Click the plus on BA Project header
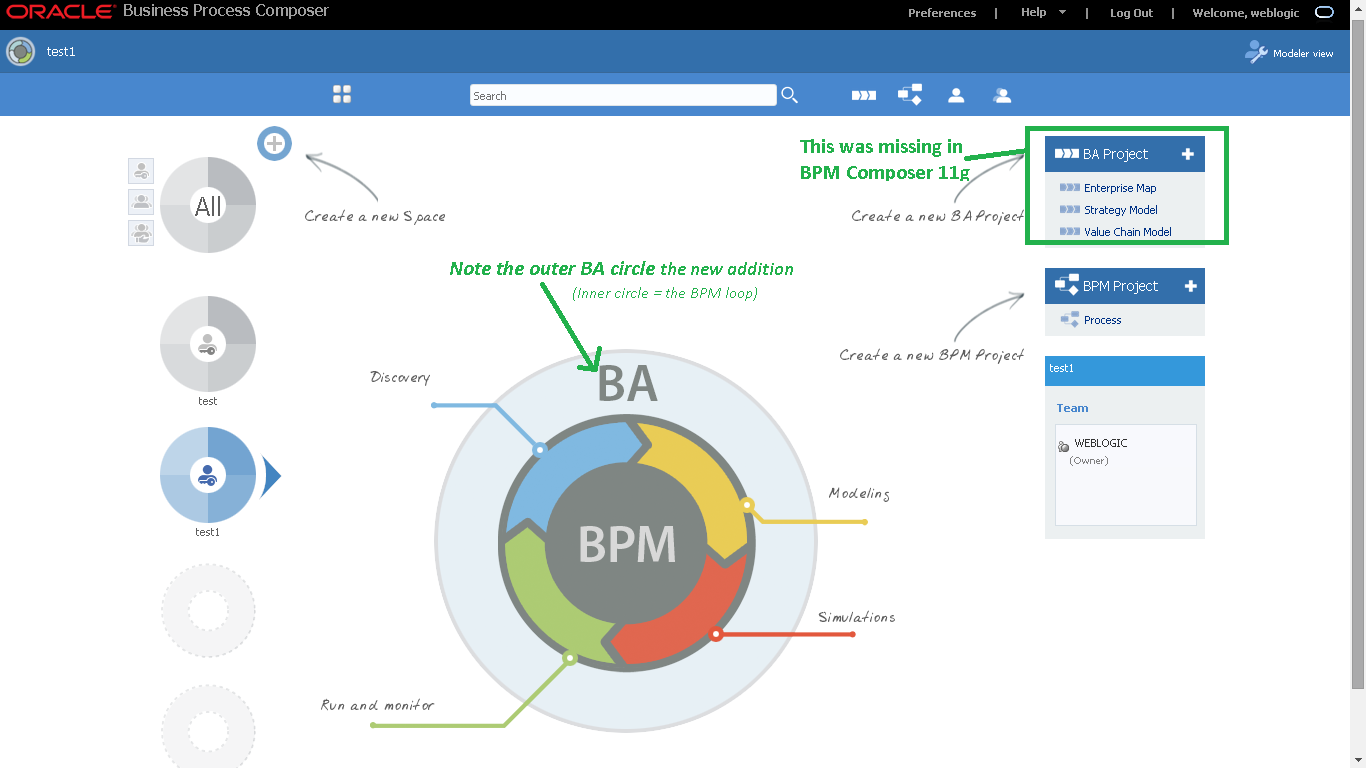Image resolution: width=1366 pixels, height=768 pixels. coord(1188,154)
